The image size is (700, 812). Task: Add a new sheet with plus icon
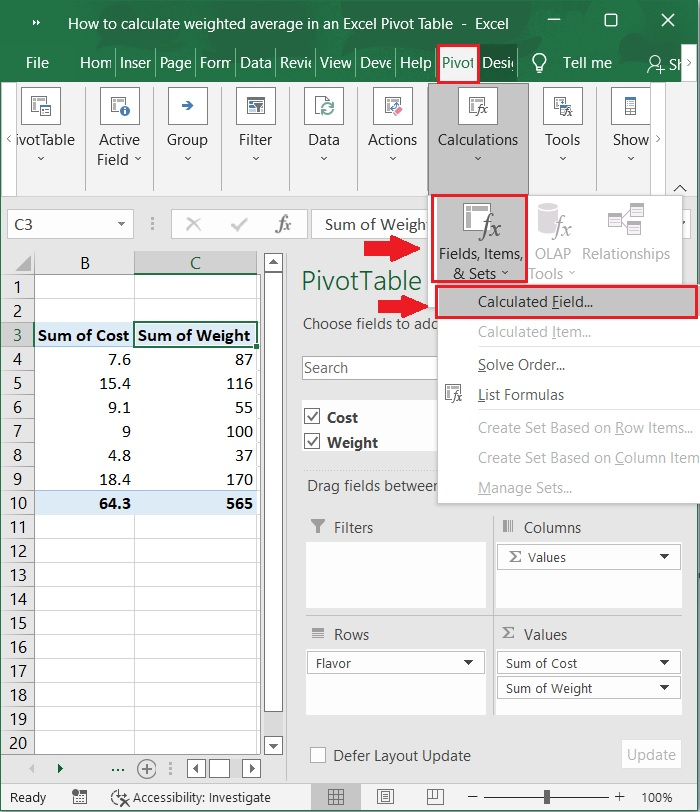pos(147,768)
